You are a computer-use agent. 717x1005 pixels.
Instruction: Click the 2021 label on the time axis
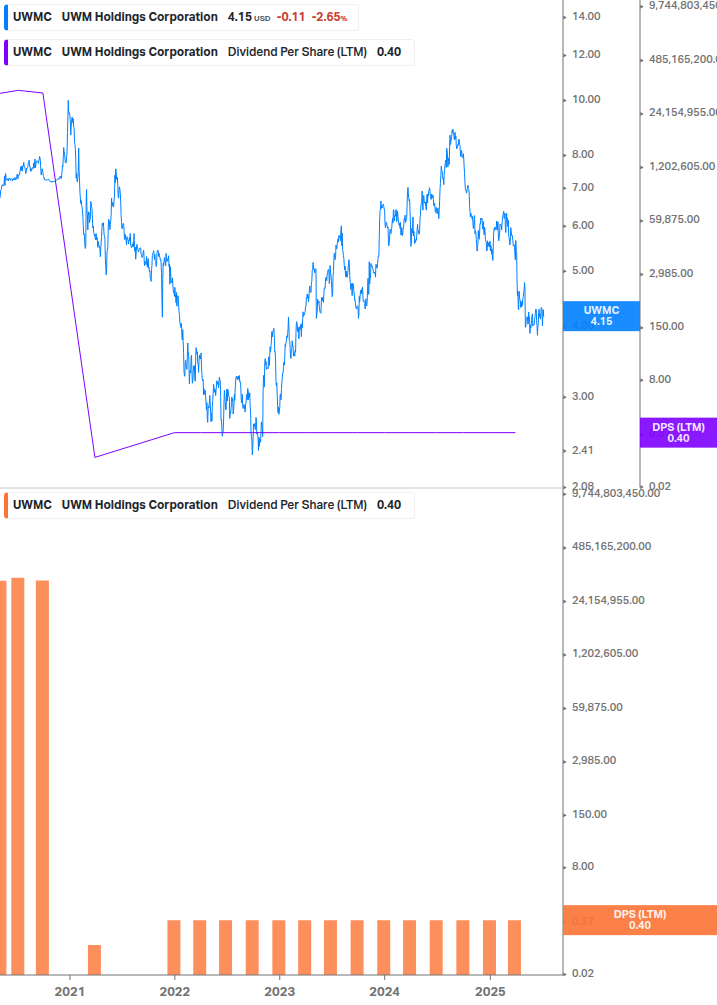click(69, 992)
